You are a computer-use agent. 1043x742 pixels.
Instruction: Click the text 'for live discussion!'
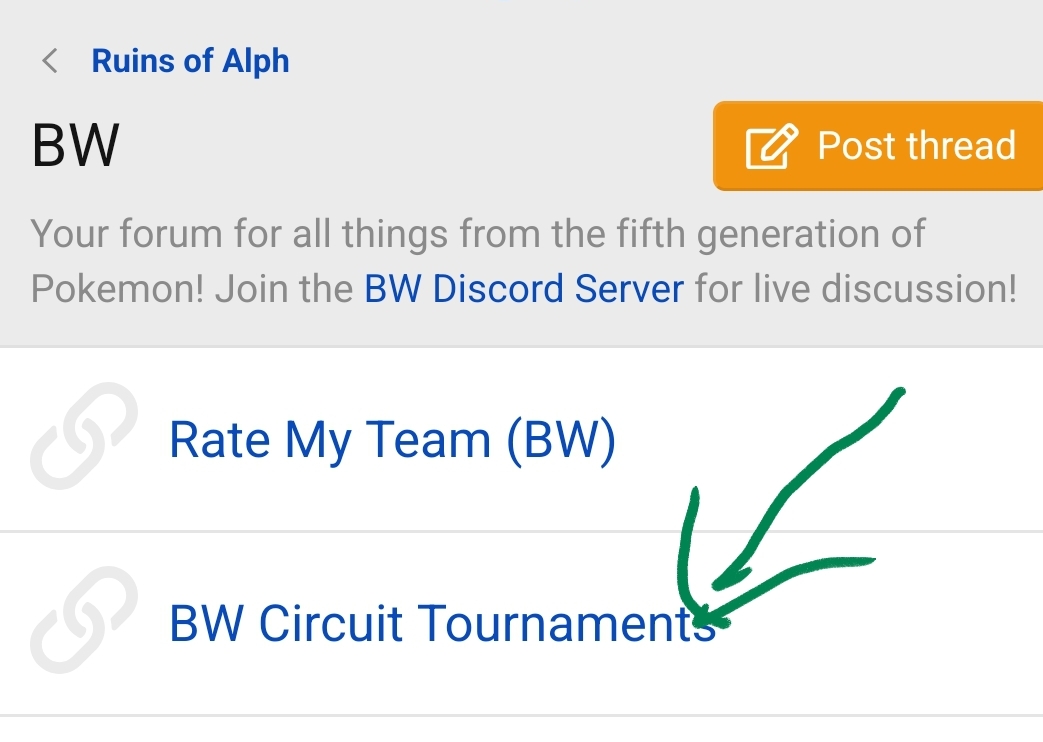(x=856, y=290)
